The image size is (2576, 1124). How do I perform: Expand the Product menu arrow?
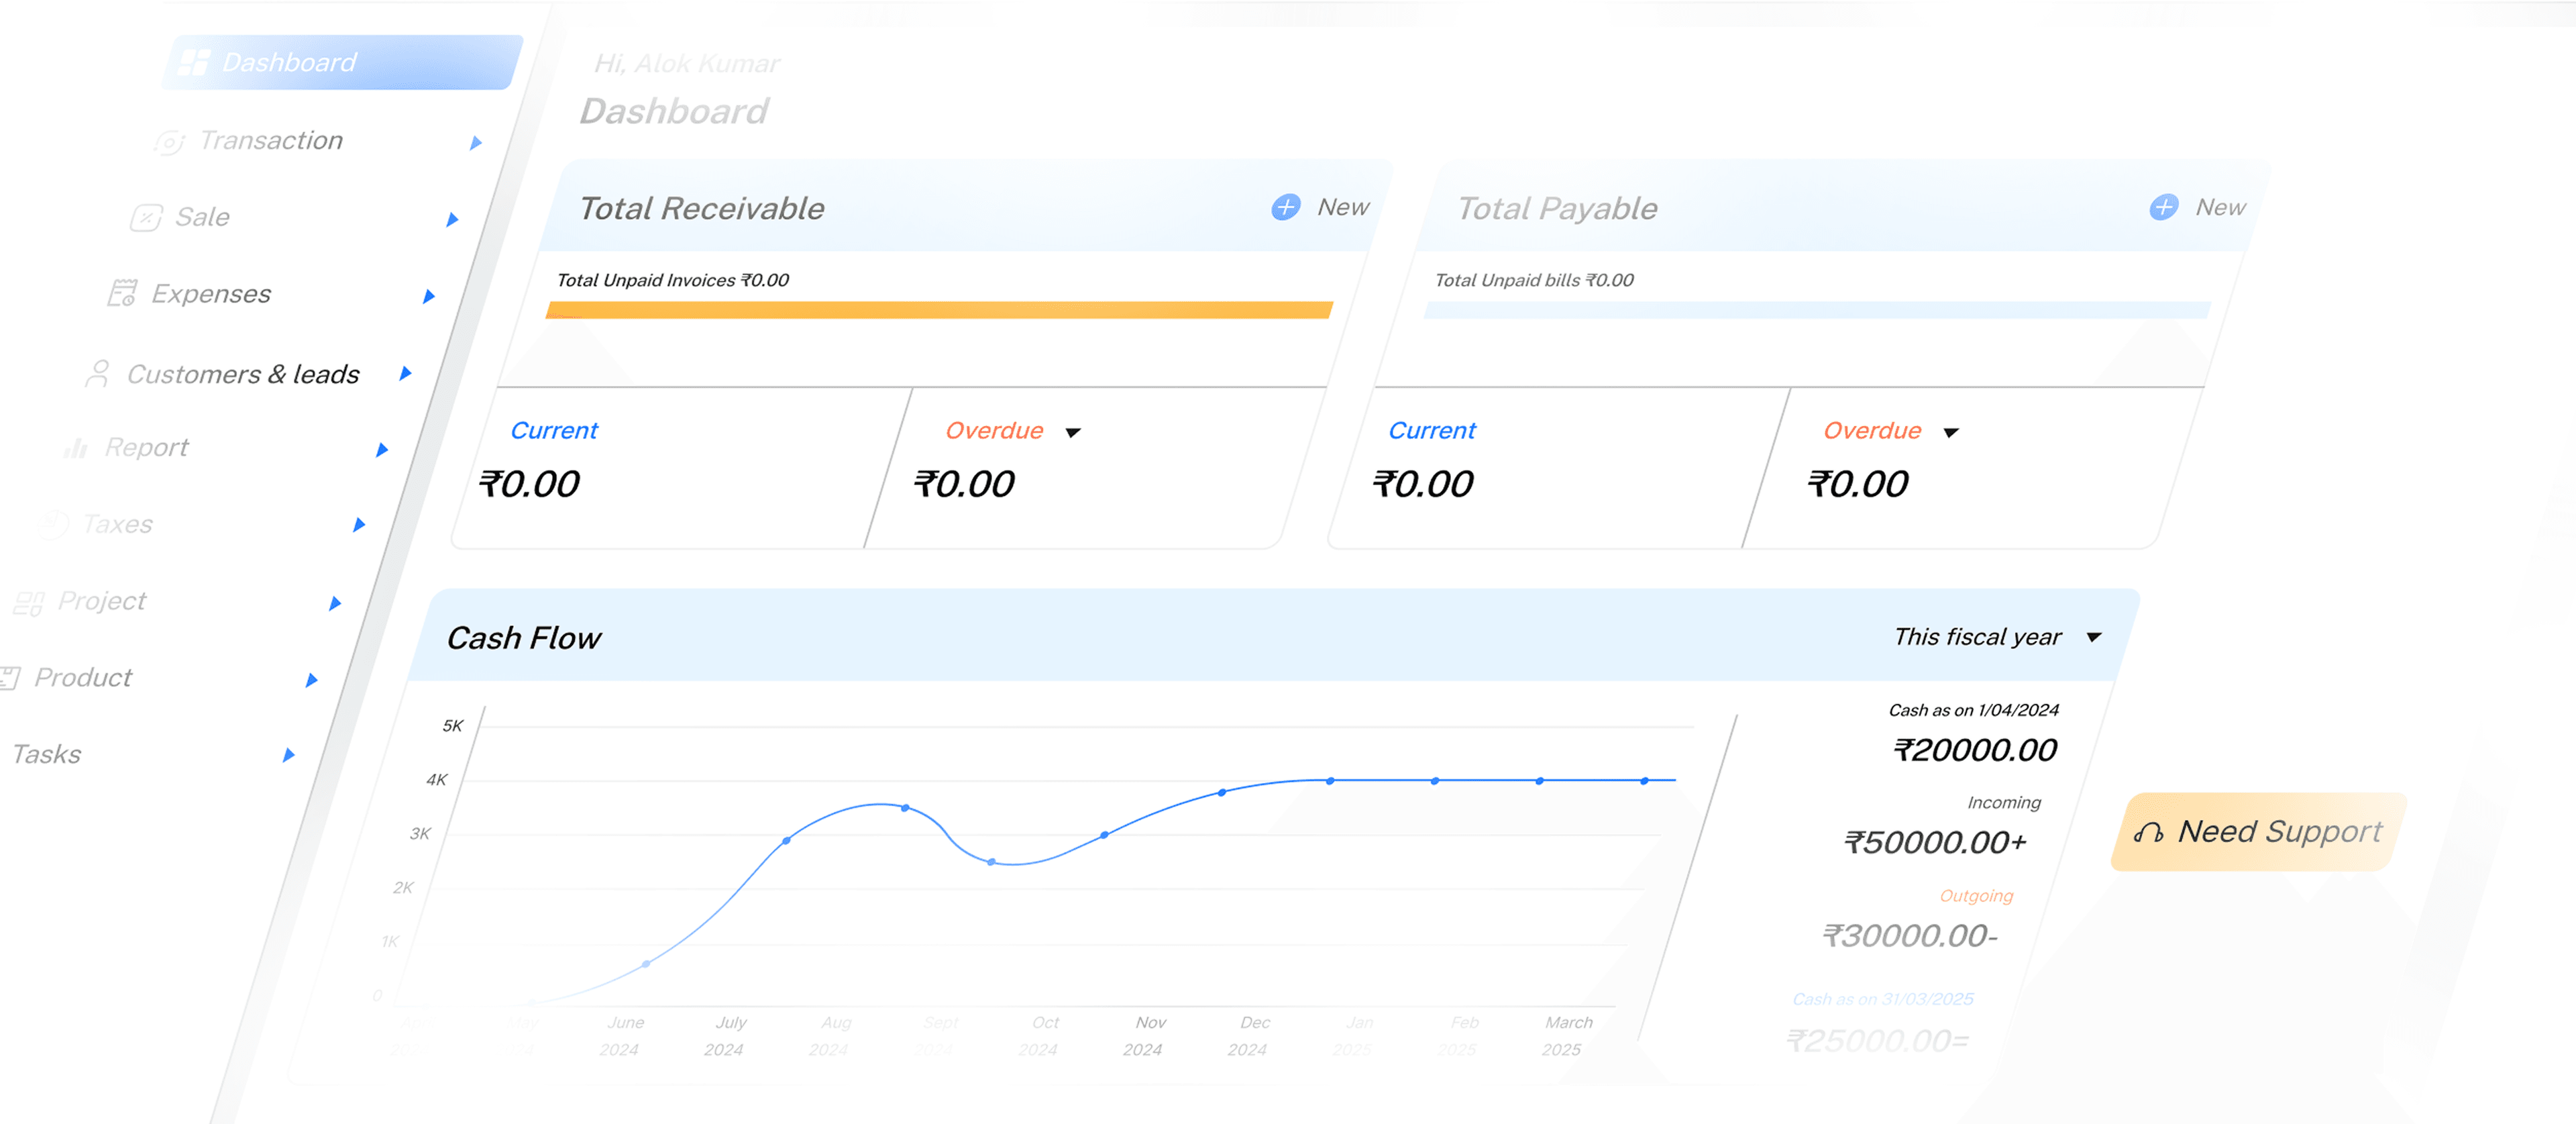311,680
